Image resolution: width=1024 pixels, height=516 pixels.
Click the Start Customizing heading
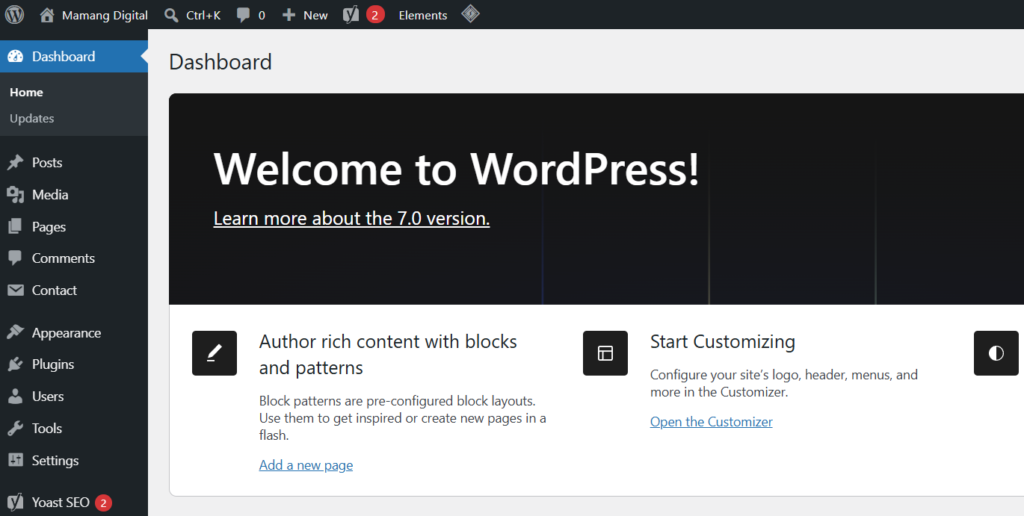tap(722, 342)
